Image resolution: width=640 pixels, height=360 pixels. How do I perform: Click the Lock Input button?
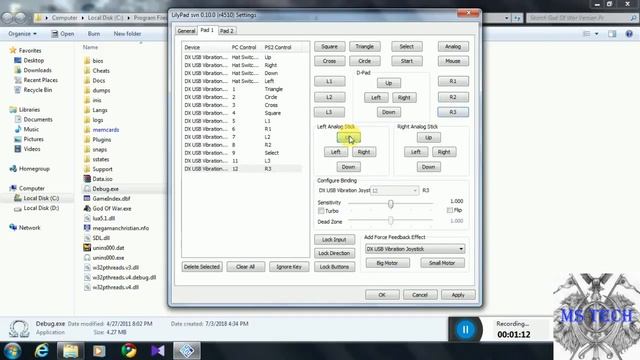pos(334,240)
